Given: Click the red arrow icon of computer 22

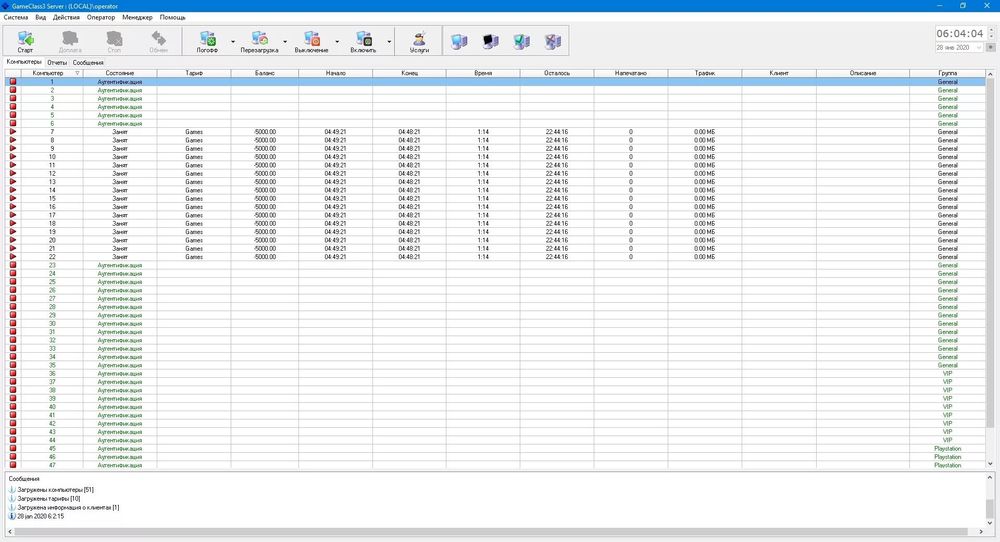Looking at the screenshot, I should pos(13,256).
